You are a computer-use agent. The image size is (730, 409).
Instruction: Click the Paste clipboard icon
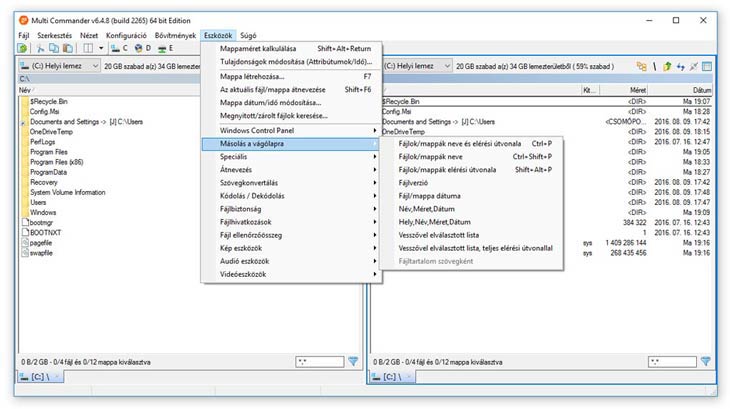[x=67, y=48]
